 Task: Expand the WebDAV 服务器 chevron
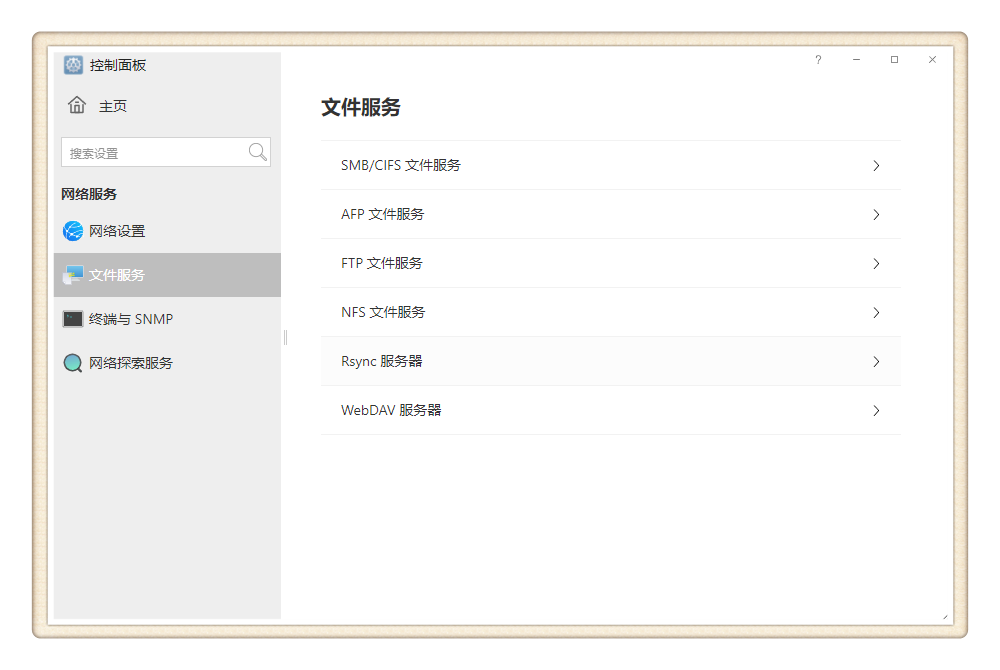[x=876, y=411]
